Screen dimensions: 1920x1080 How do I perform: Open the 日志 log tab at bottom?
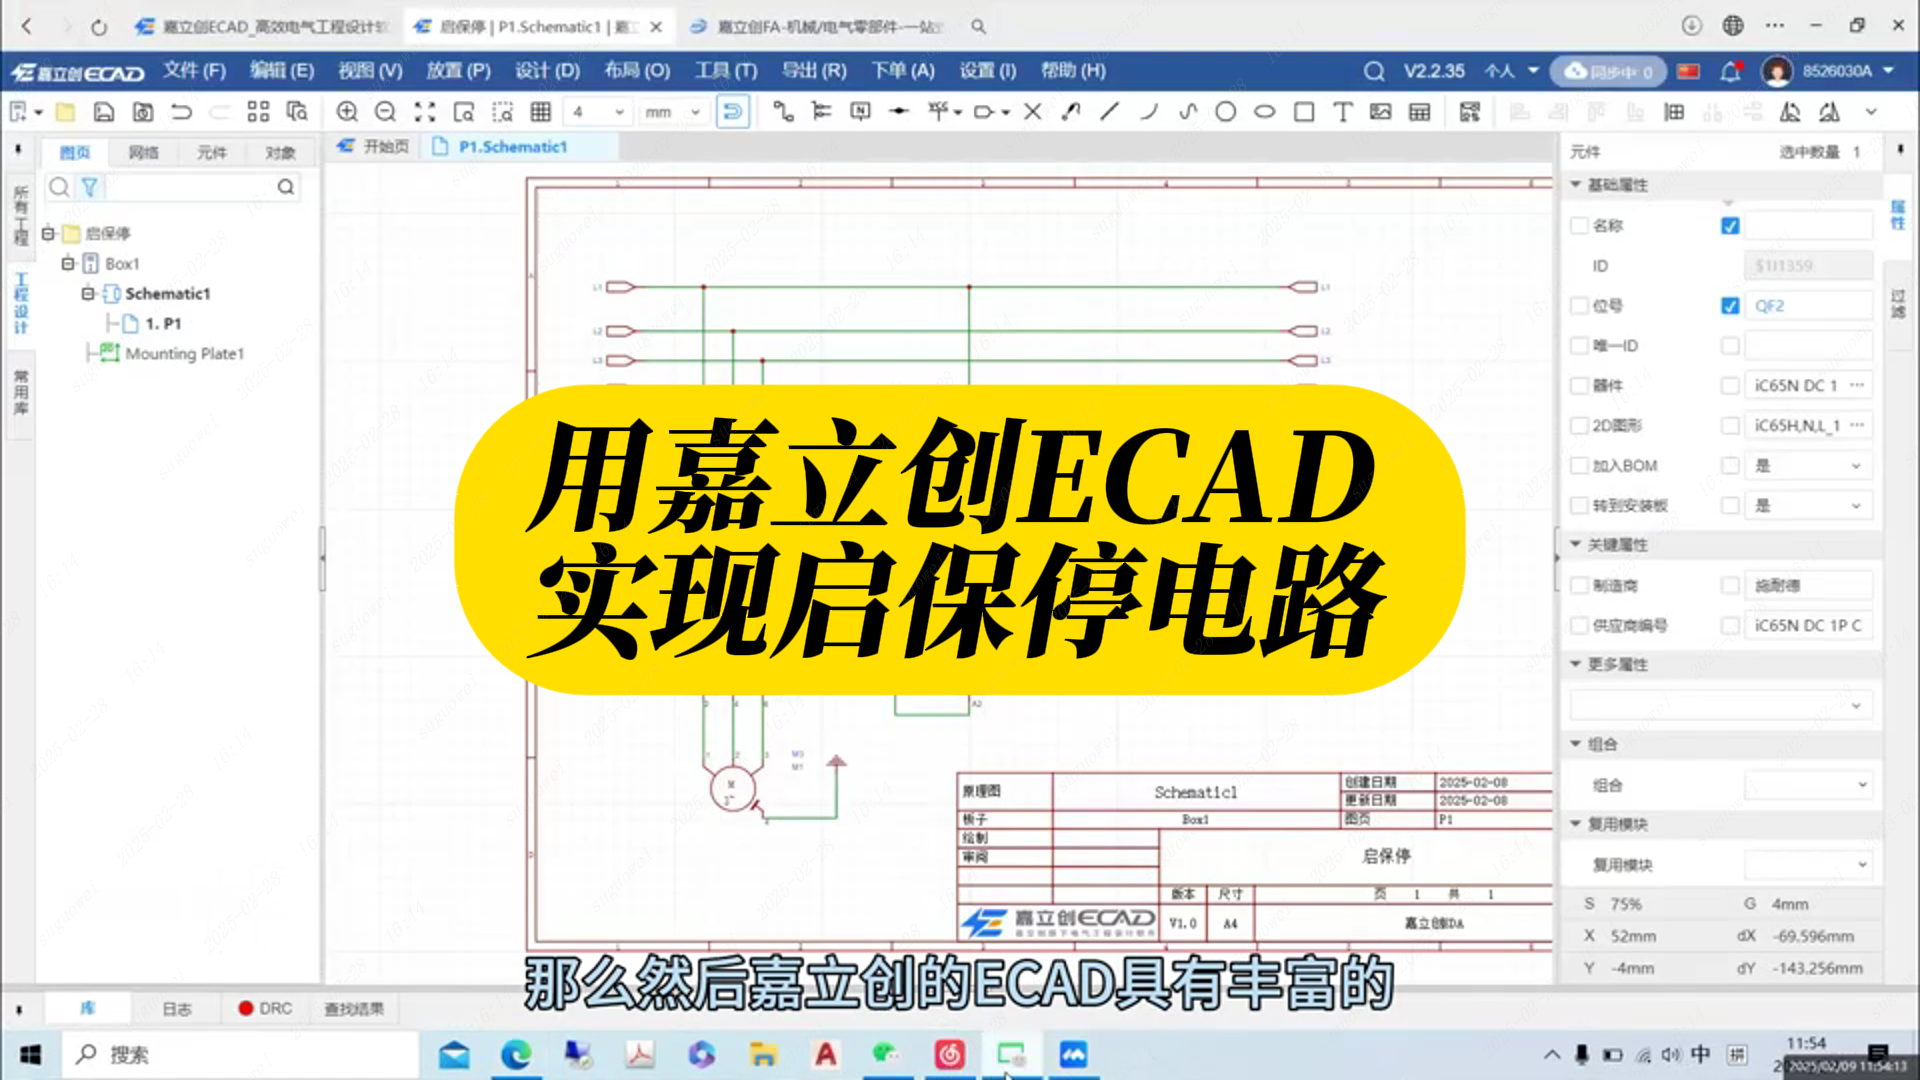coord(177,1009)
